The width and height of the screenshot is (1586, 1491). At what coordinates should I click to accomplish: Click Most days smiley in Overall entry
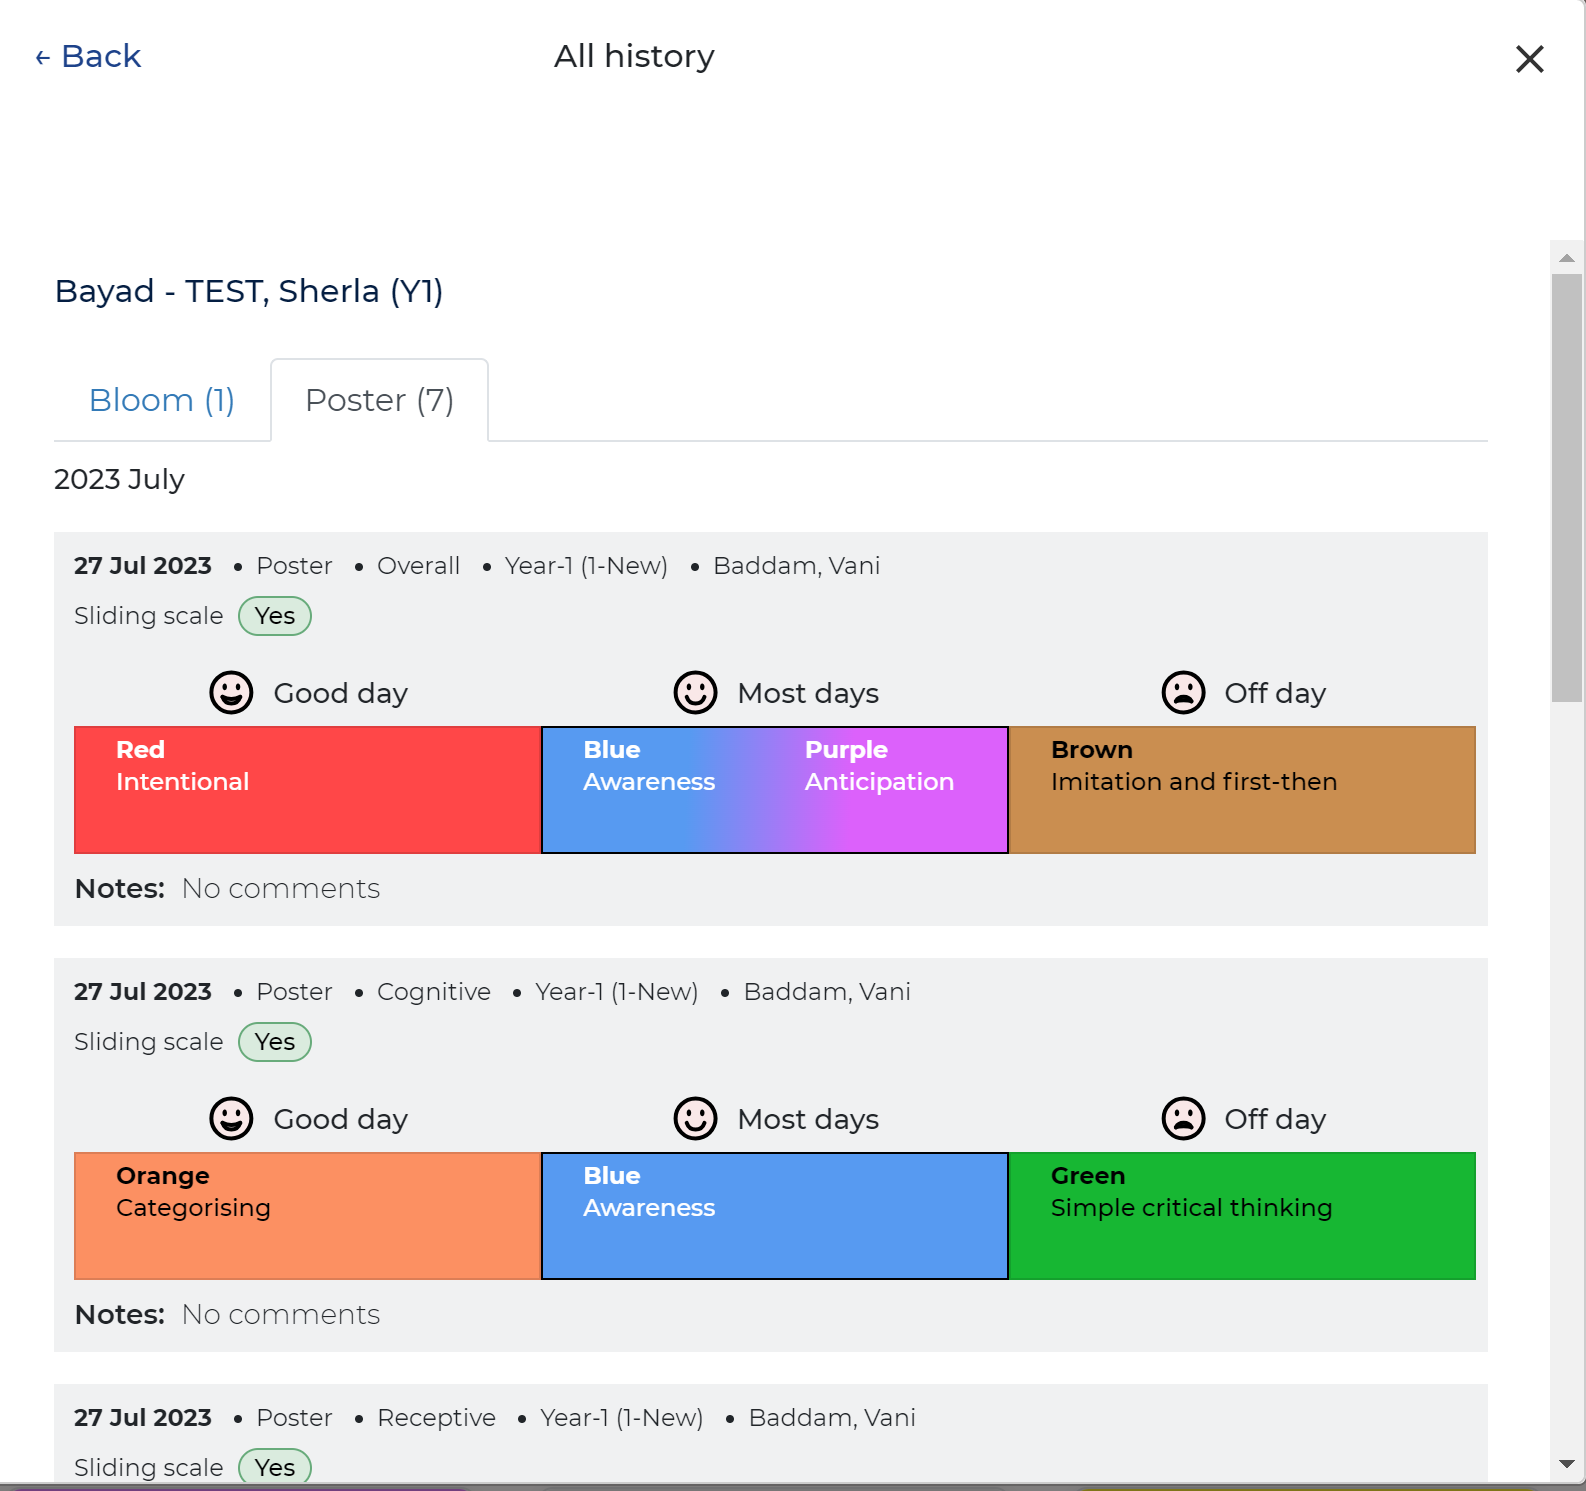(695, 692)
